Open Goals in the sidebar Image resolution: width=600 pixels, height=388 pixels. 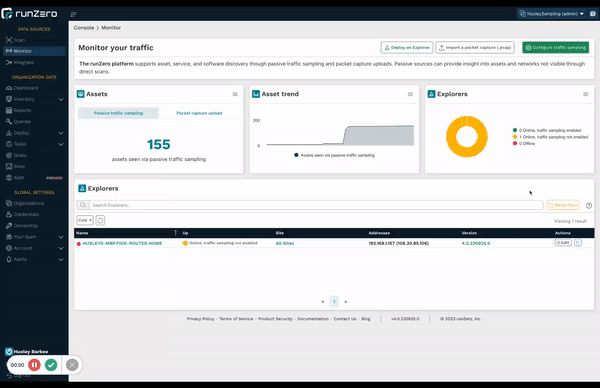(16, 155)
